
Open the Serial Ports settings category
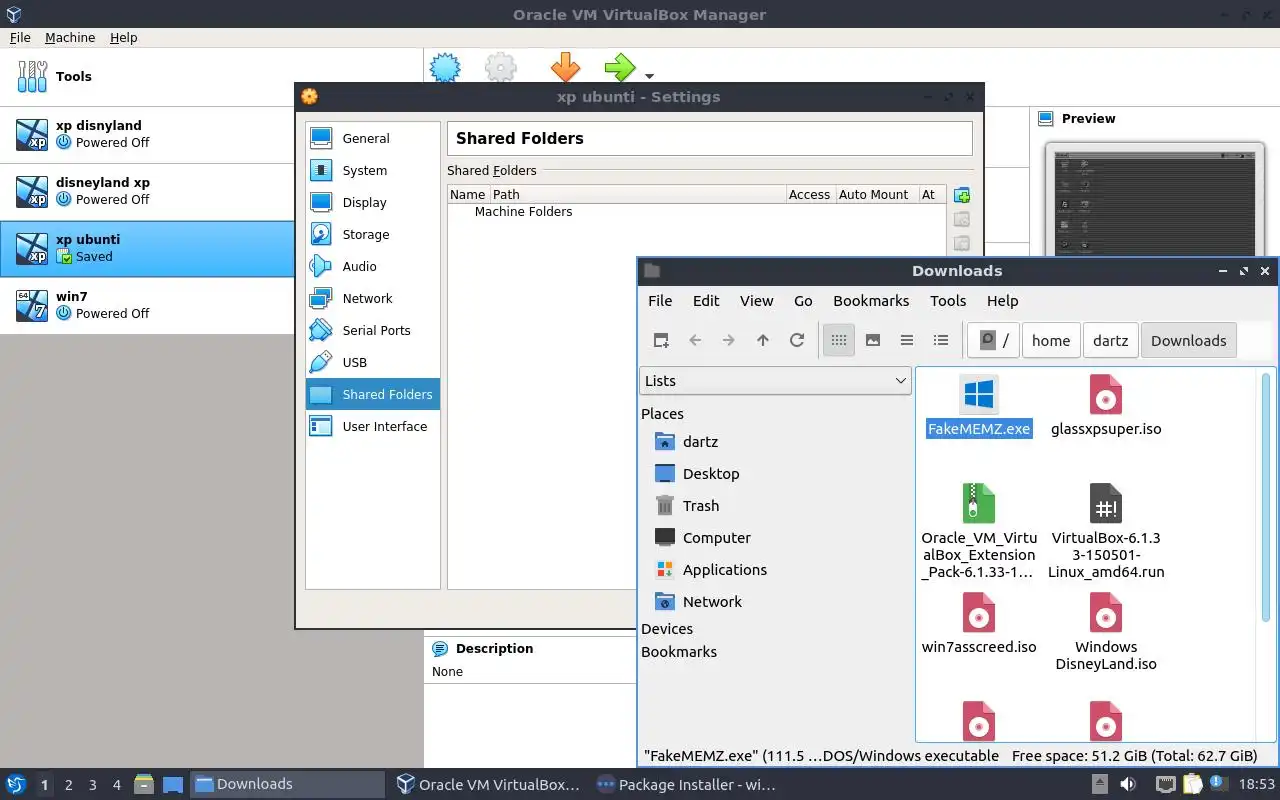(372, 330)
